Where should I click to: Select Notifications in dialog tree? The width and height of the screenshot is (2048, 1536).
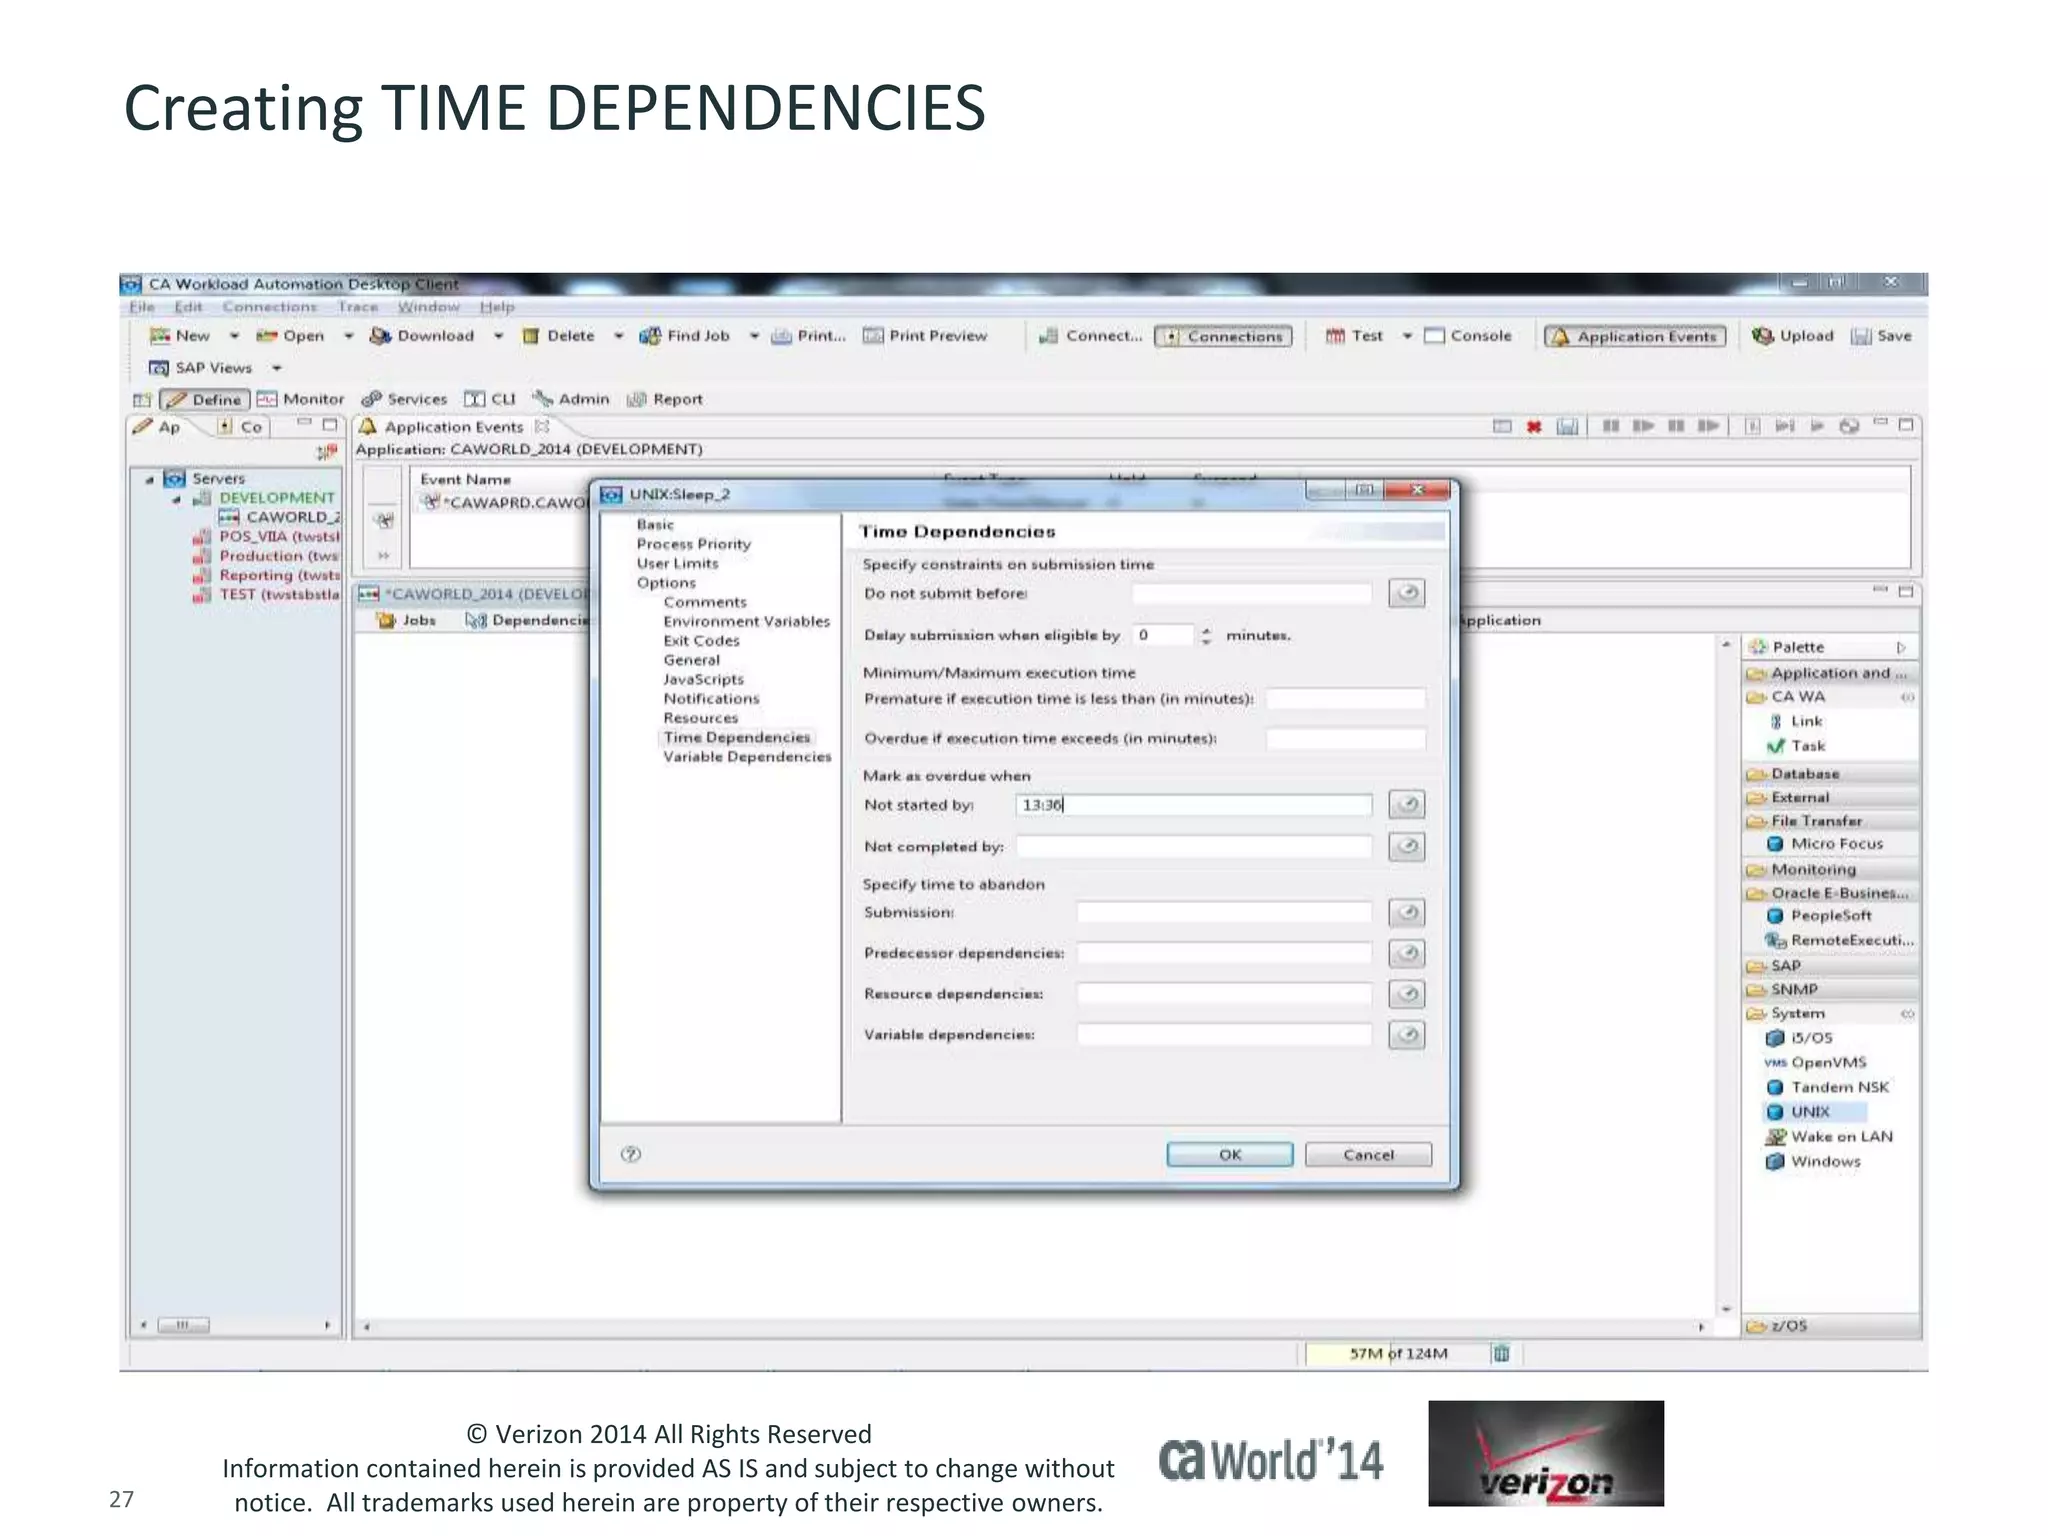click(x=711, y=699)
